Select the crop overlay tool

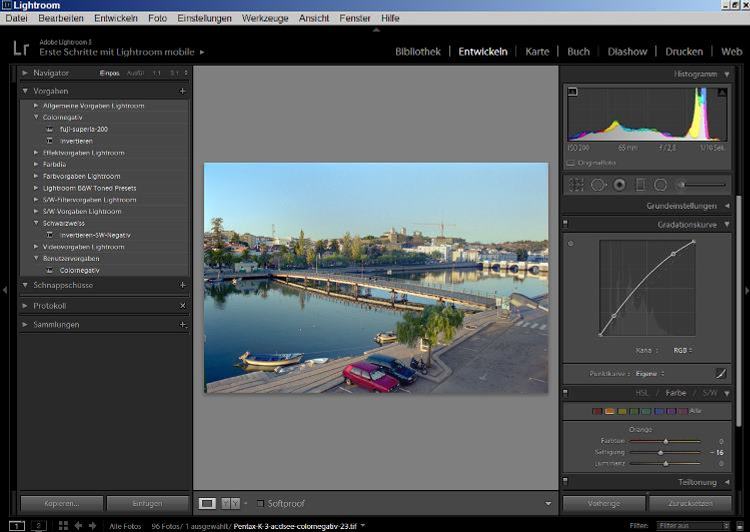point(577,184)
